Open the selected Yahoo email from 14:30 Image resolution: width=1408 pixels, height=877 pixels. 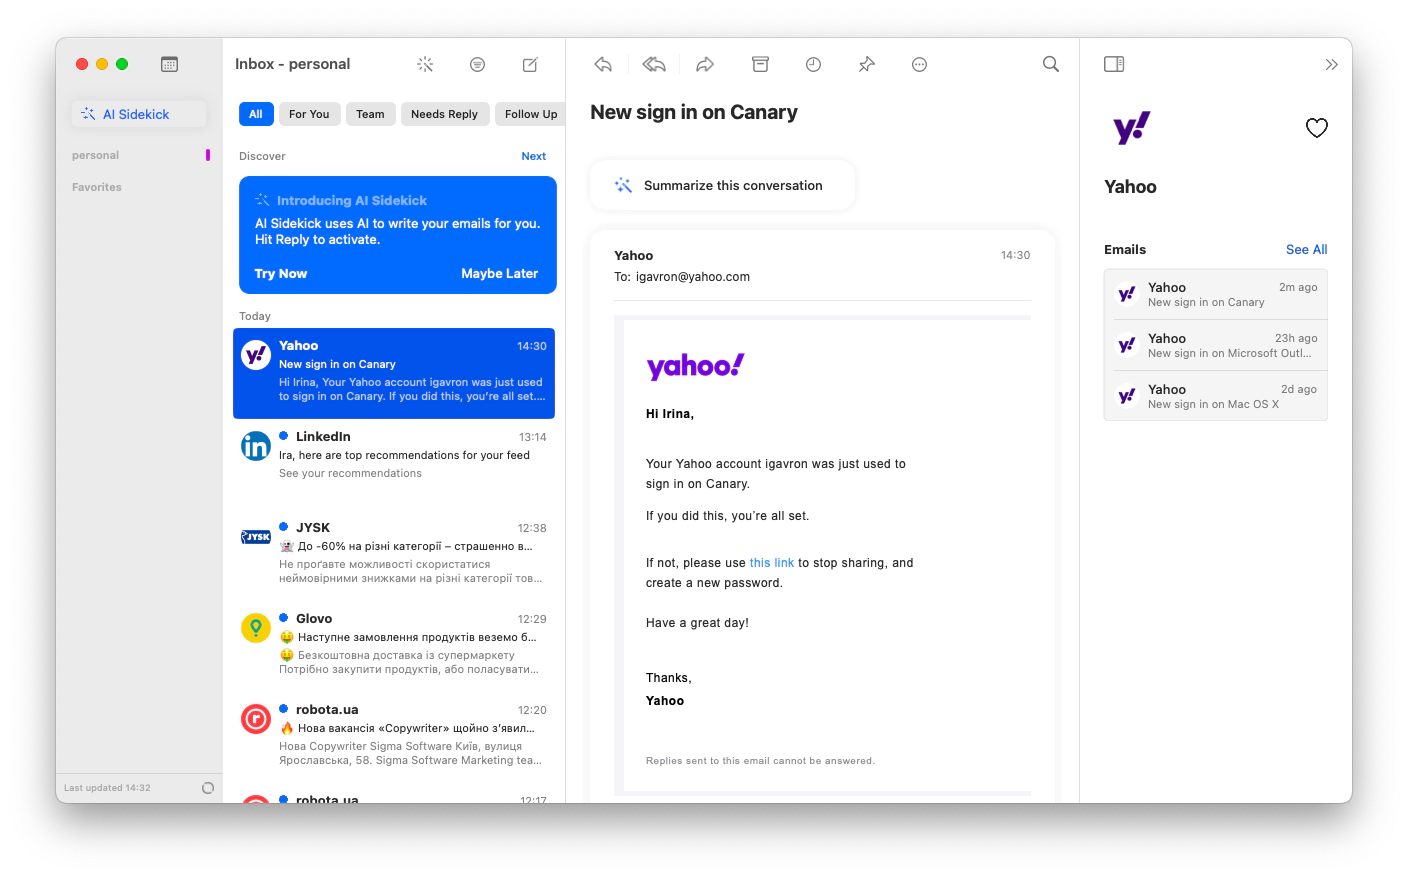pyautogui.click(x=394, y=373)
